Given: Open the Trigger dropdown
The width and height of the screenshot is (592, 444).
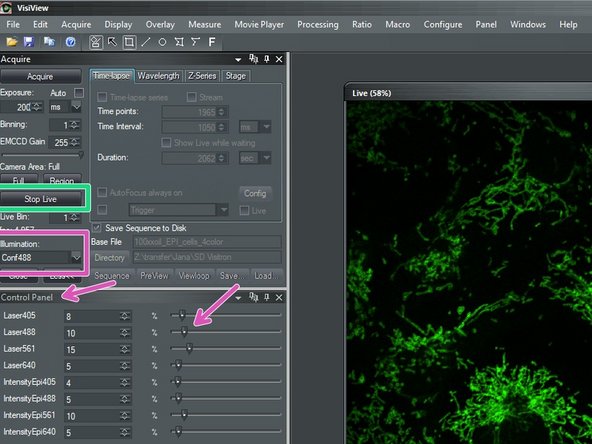Looking at the screenshot, I should tap(224, 210).
